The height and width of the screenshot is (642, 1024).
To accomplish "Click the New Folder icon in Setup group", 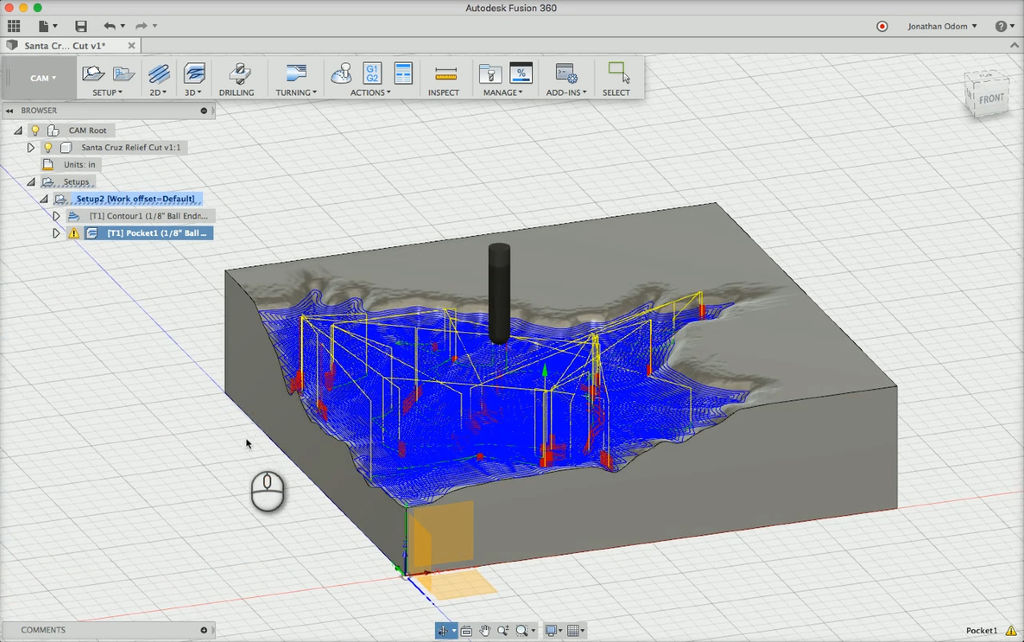I will tap(123, 73).
